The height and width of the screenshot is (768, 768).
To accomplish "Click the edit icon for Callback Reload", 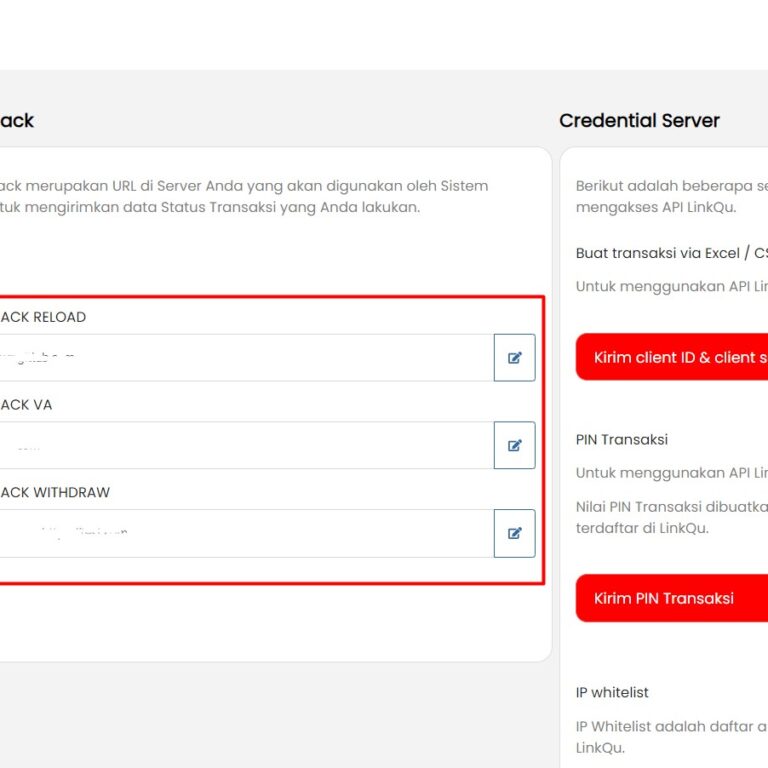I will click(514, 358).
